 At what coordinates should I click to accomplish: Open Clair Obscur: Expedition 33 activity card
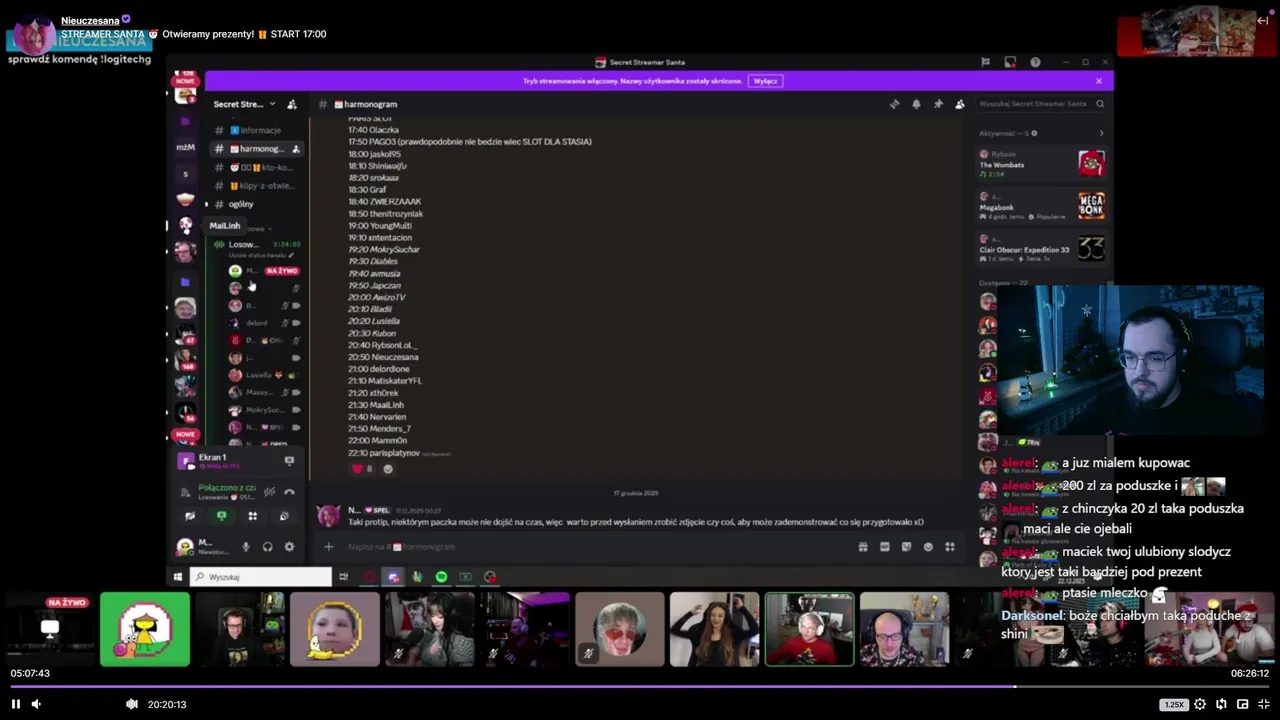[x=1041, y=247]
